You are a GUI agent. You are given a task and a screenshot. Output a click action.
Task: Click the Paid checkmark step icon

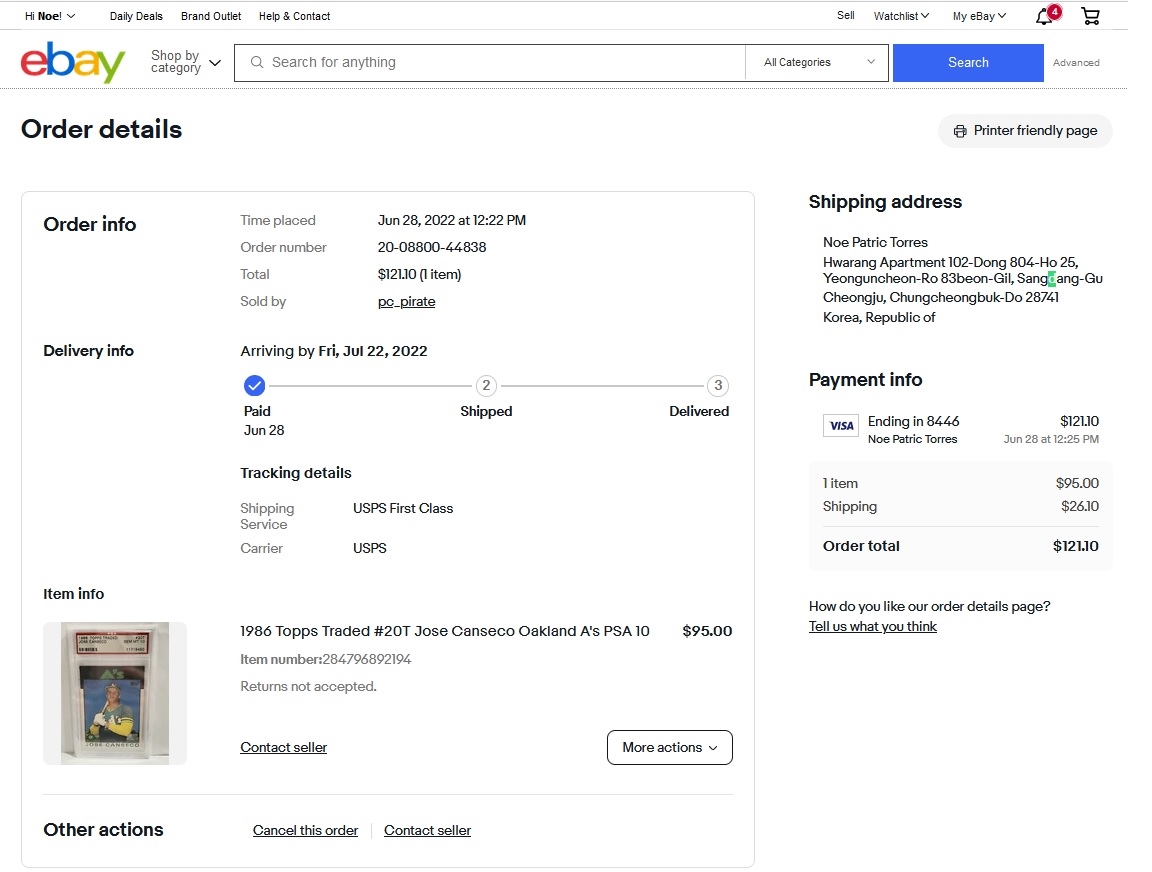[x=254, y=386]
